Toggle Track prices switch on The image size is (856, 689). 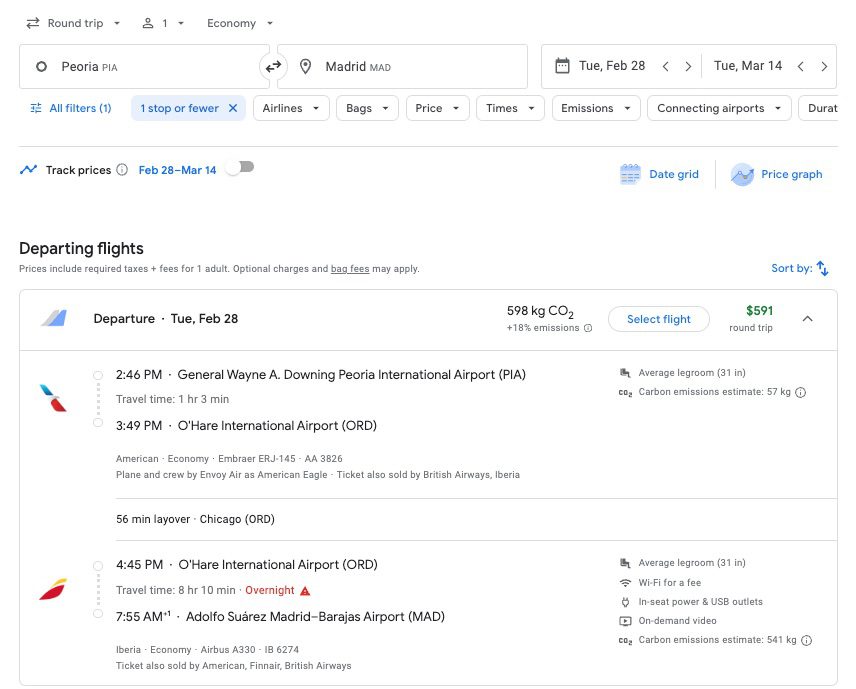click(239, 168)
